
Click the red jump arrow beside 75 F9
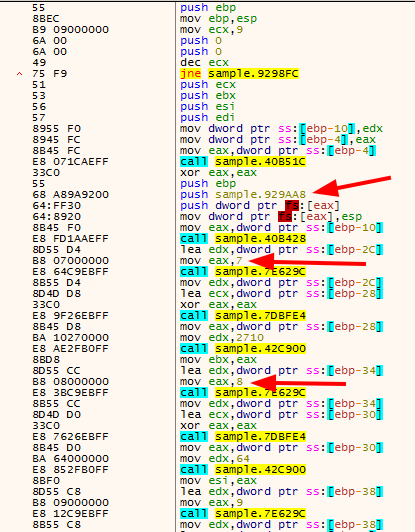click(x=20, y=74)
